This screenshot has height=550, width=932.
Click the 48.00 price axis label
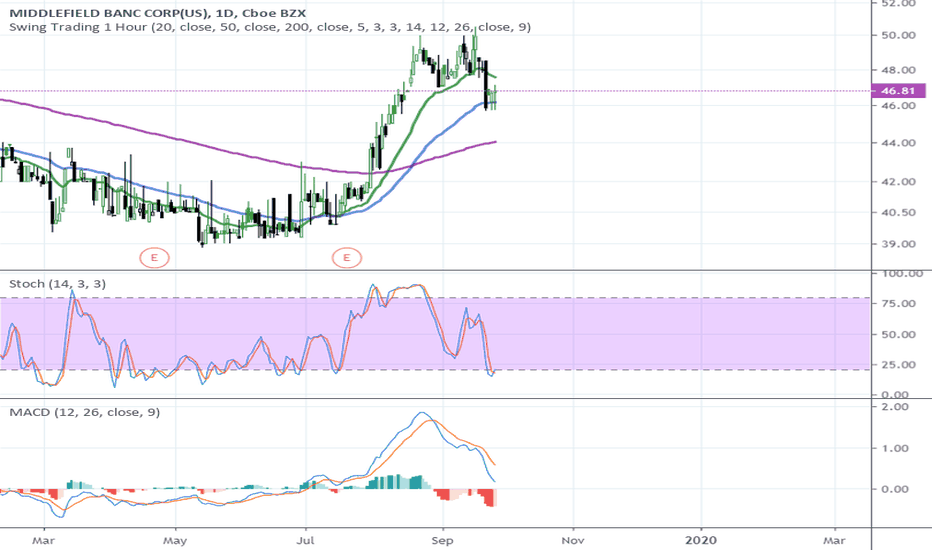click(x=899, y=70)
